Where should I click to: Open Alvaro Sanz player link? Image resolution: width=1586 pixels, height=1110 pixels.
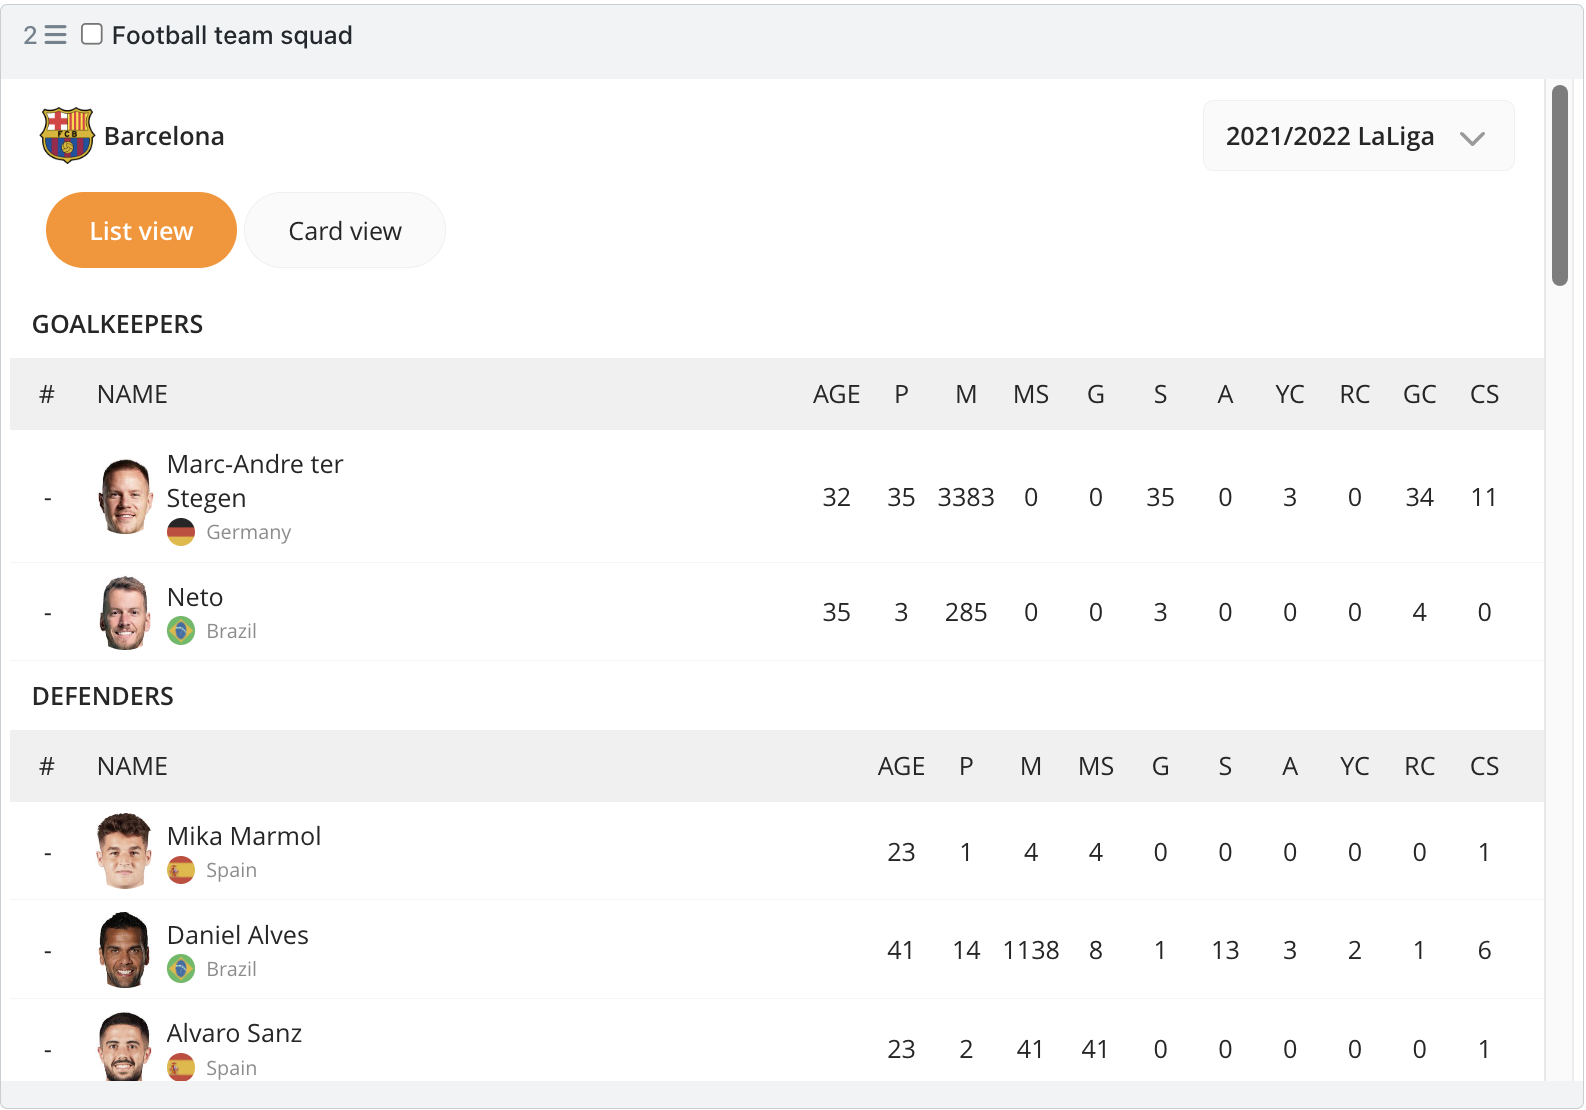point(235,1033)
